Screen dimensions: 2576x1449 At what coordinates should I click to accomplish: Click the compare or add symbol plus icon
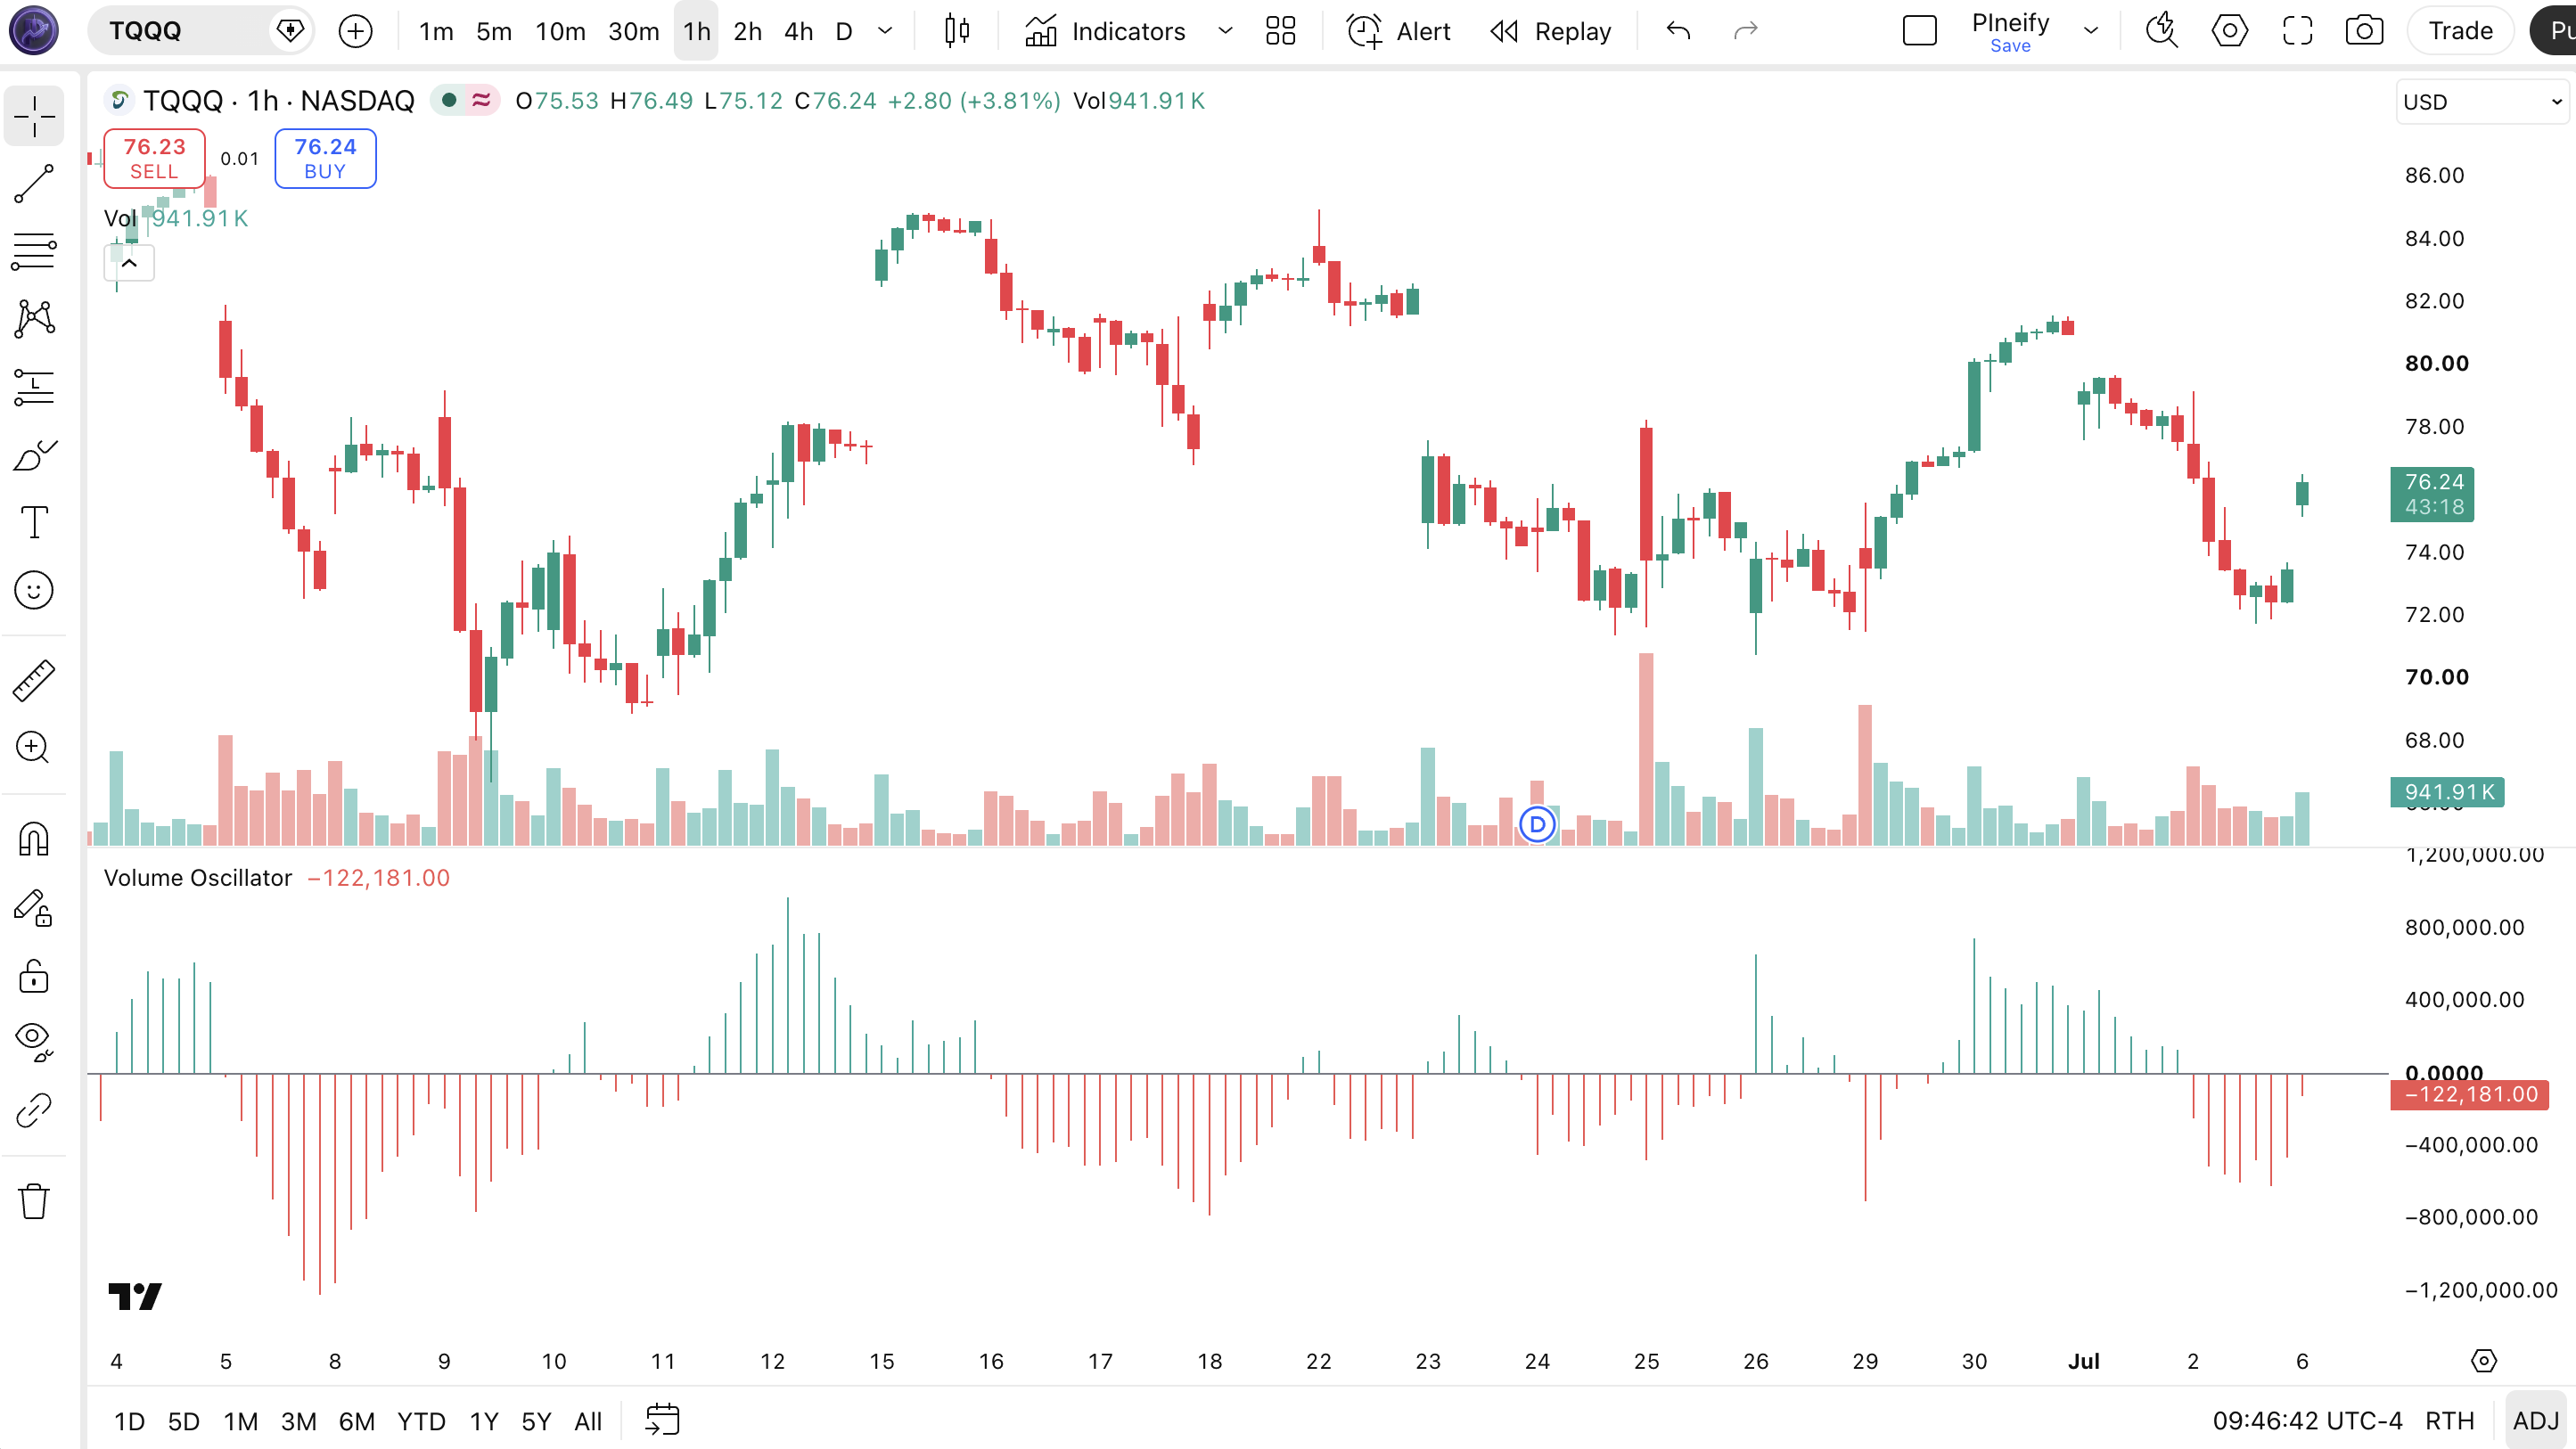coord(355,31)
